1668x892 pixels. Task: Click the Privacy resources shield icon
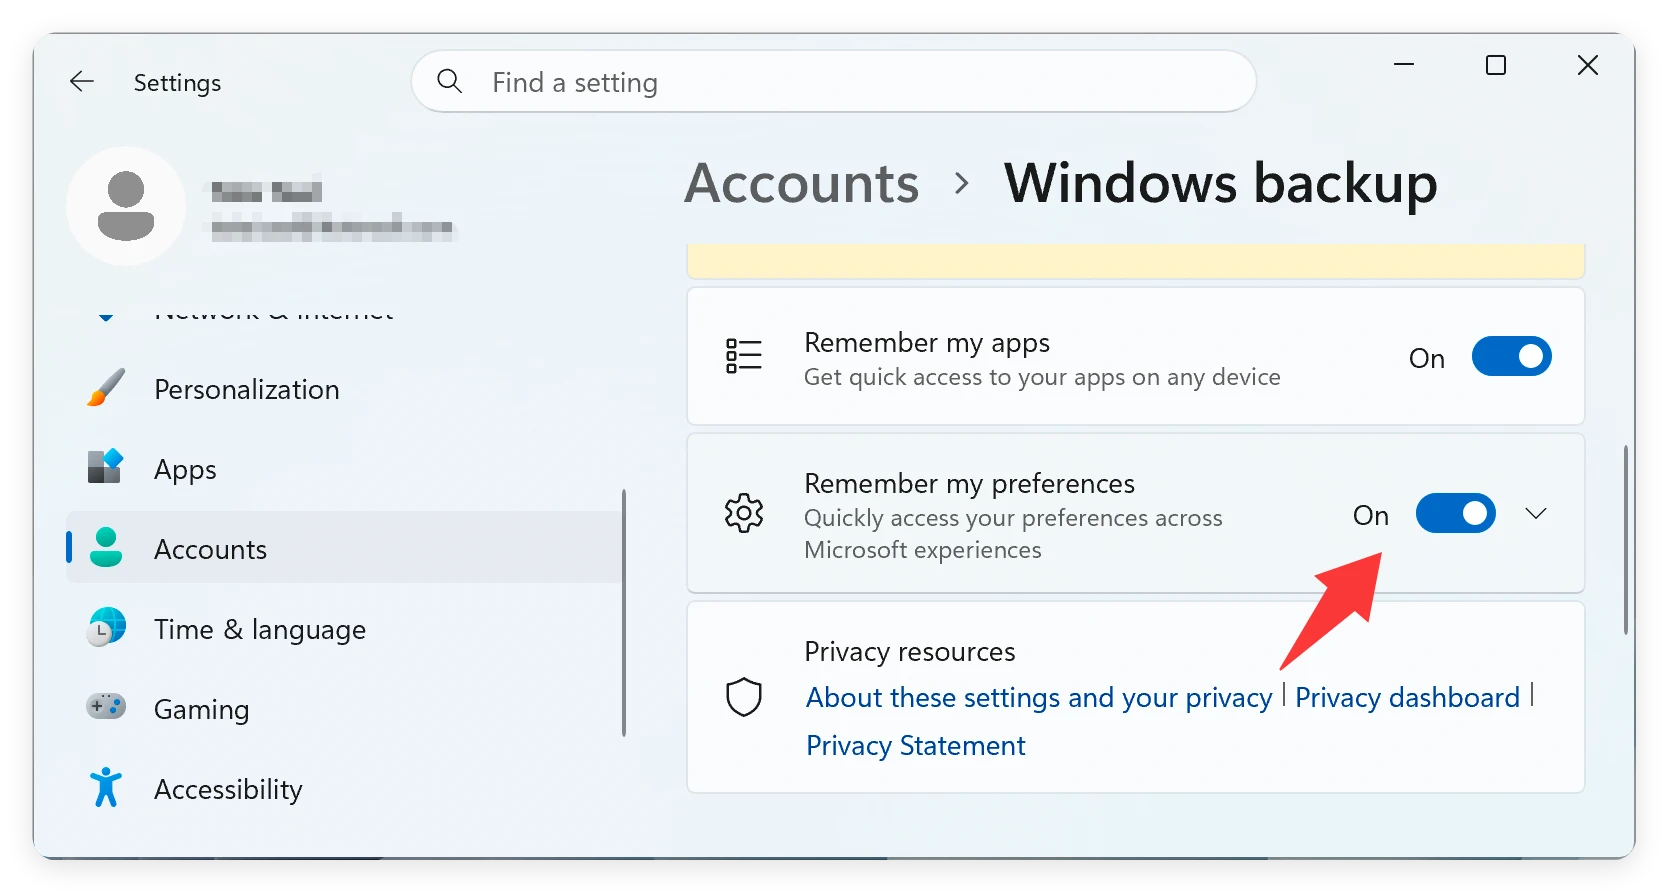744,697
